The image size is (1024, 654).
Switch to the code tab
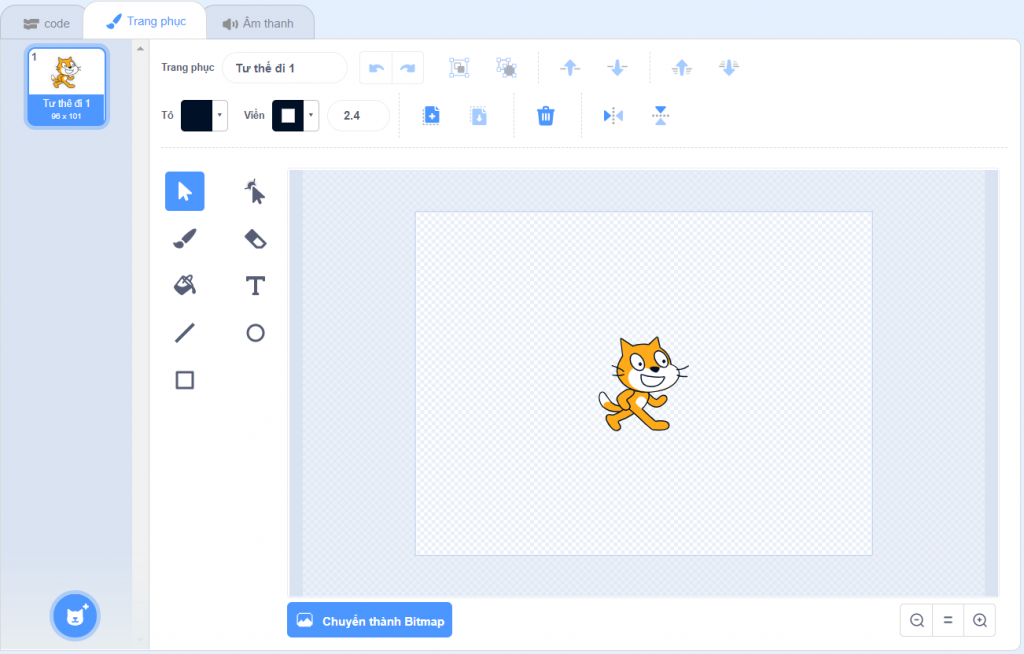46,24
